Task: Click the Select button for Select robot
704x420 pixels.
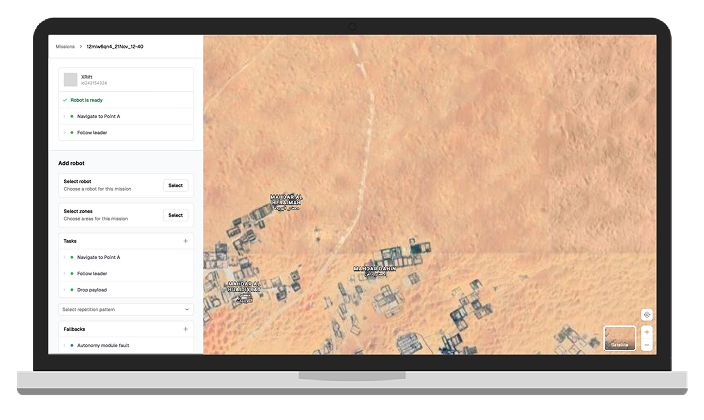Action: [x=176, y=186]
